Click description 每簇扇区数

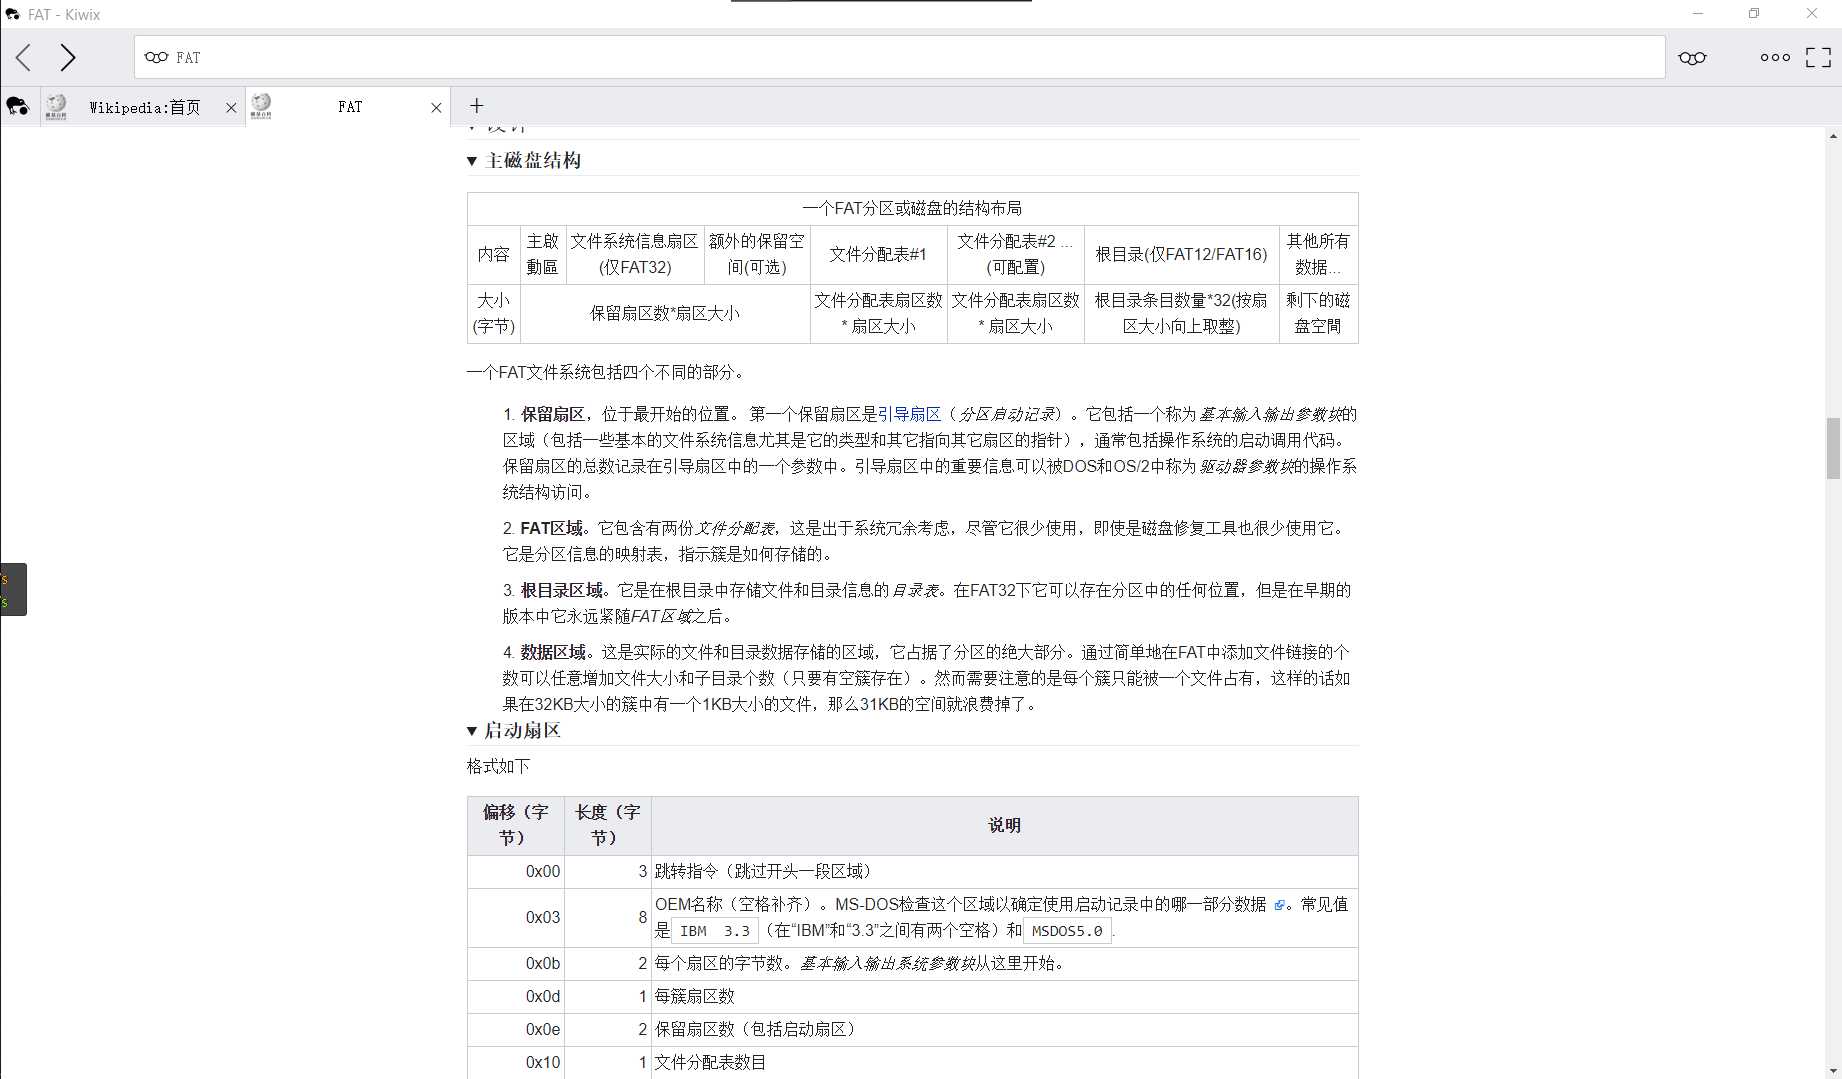(x=694, y=997)
